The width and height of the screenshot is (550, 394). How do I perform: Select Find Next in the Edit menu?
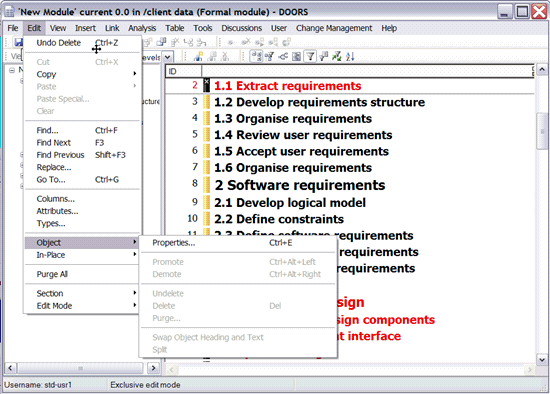[x=82, y=142]
